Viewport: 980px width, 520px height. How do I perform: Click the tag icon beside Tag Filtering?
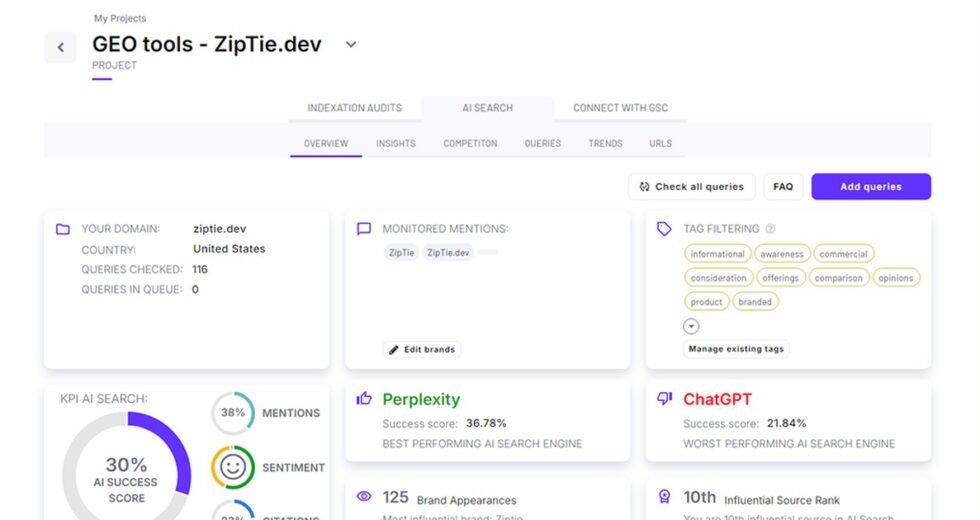[664, 229]
